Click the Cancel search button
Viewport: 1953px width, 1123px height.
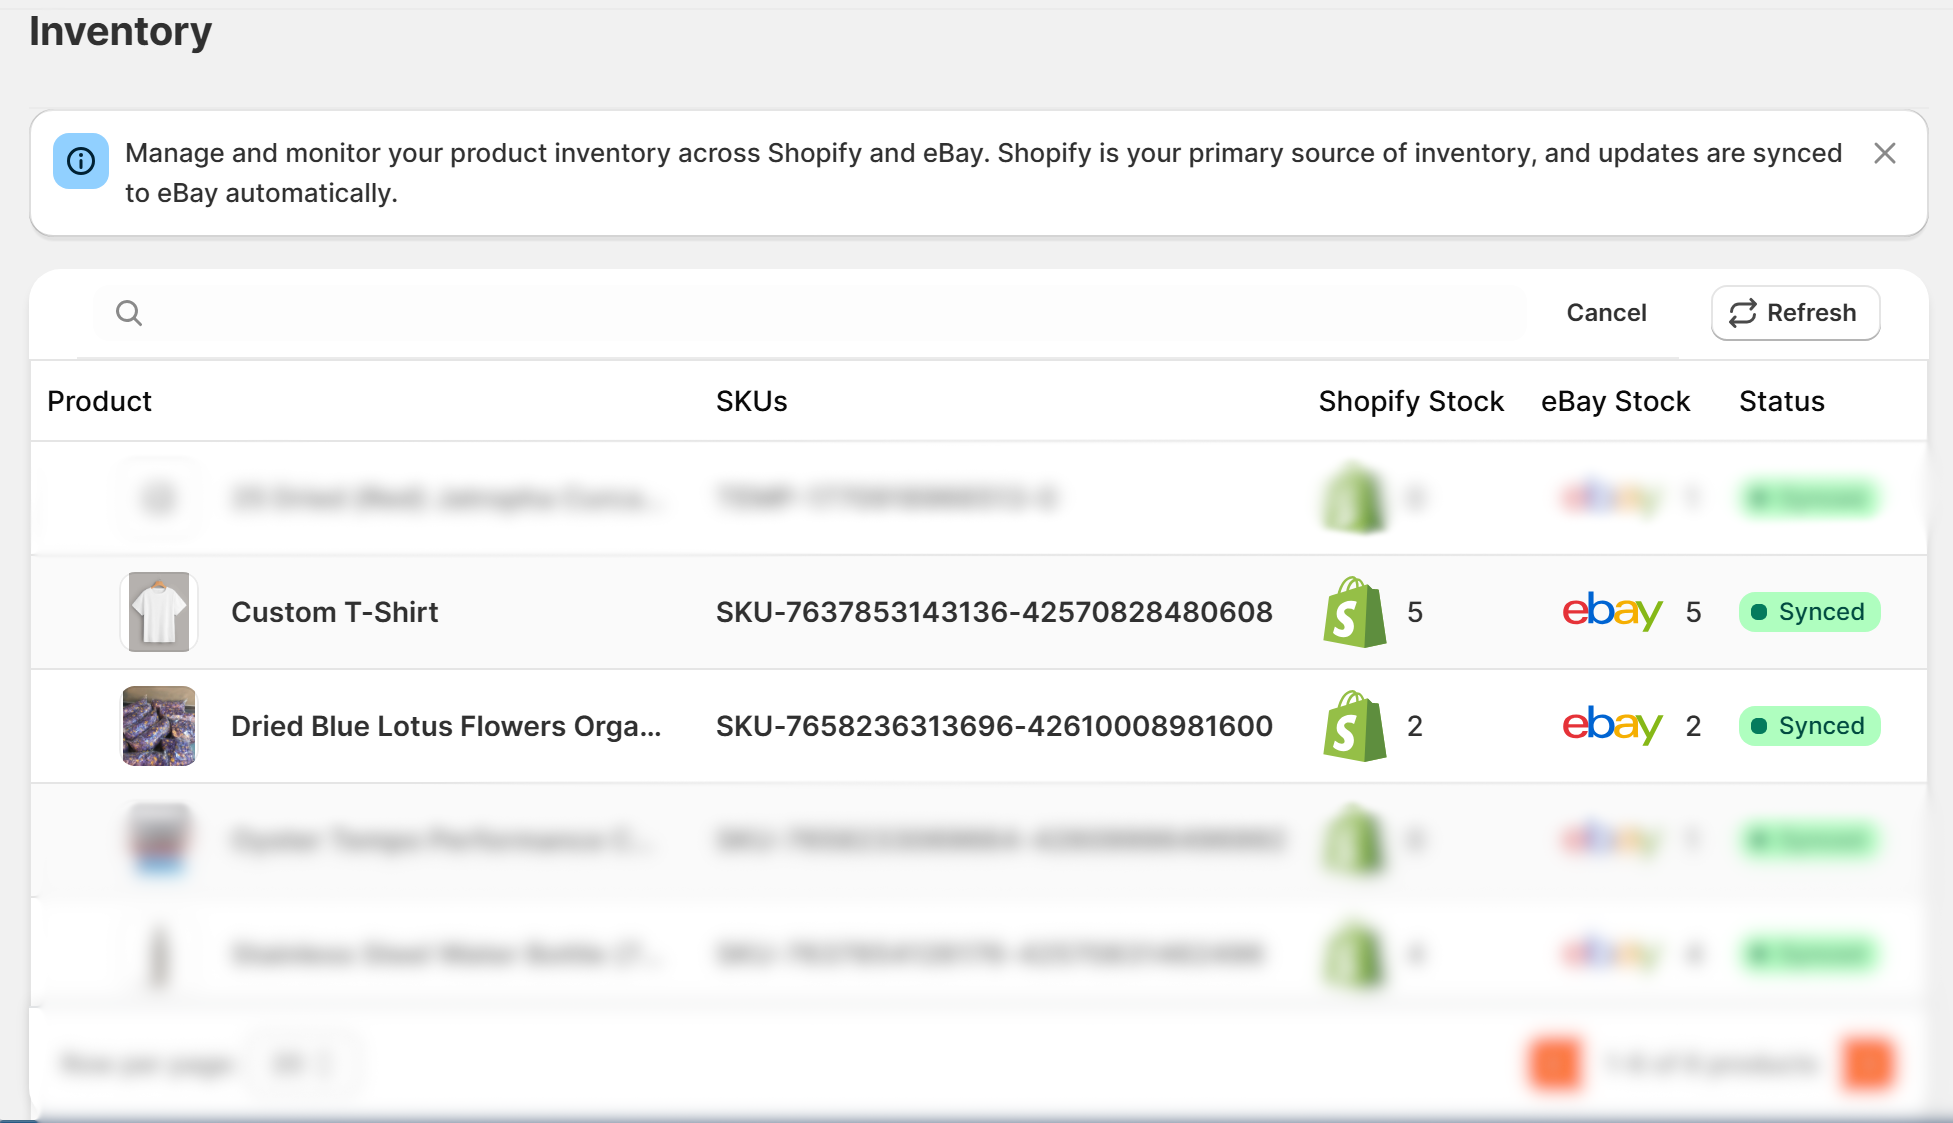pos(1606,313)
